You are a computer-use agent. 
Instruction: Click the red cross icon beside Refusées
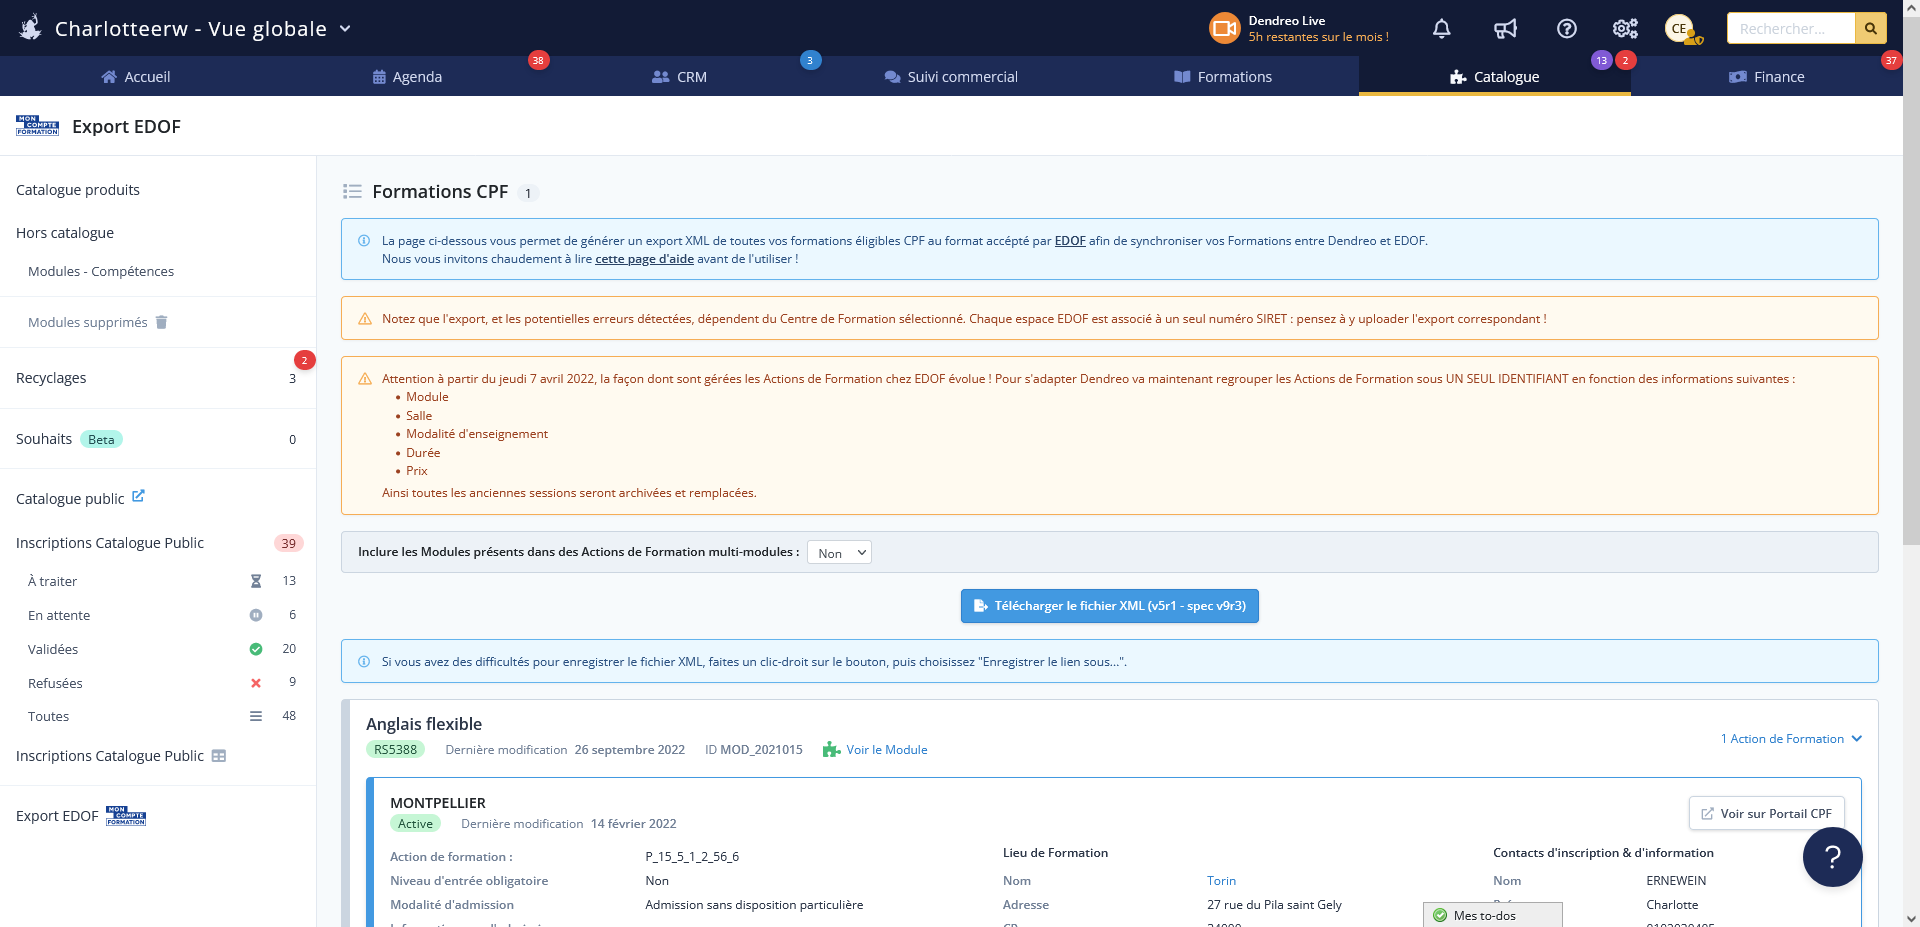(256, 683)
